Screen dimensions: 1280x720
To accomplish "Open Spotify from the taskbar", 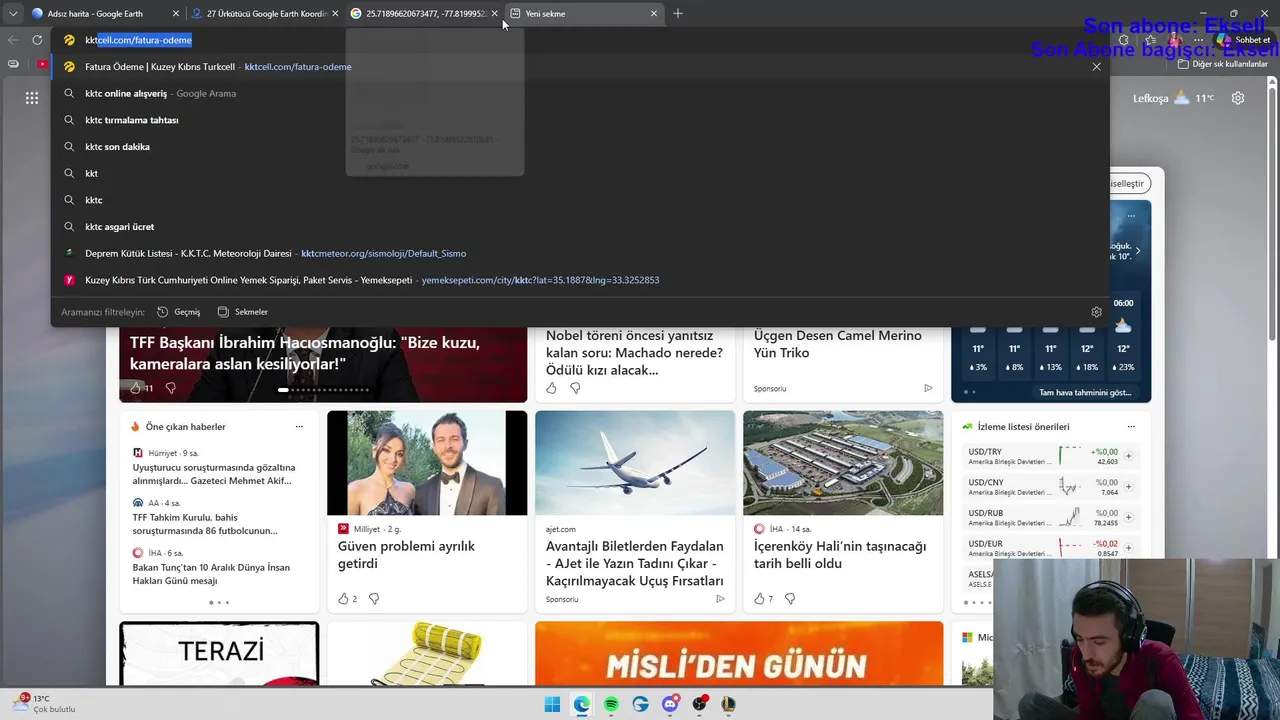I will 611,705.
